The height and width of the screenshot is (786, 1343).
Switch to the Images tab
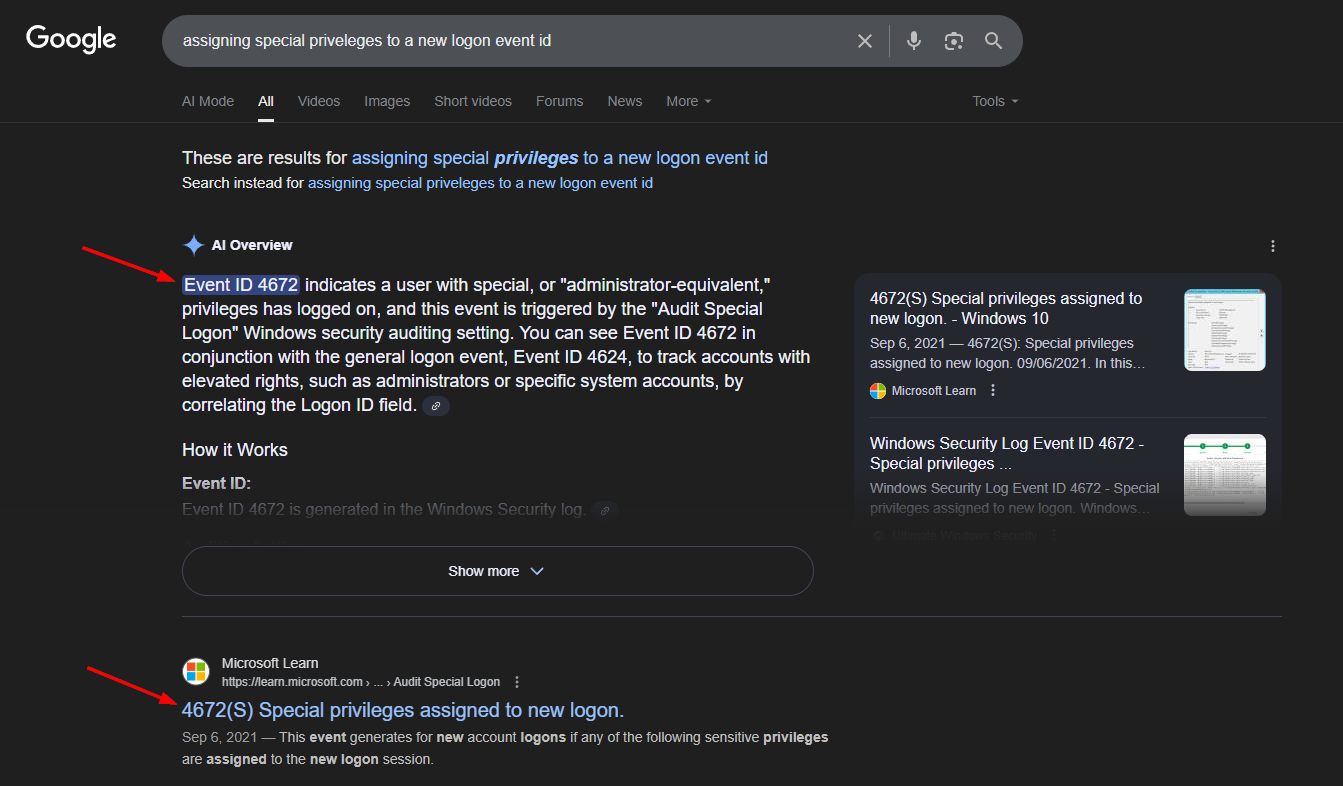(x=387, y=101)
